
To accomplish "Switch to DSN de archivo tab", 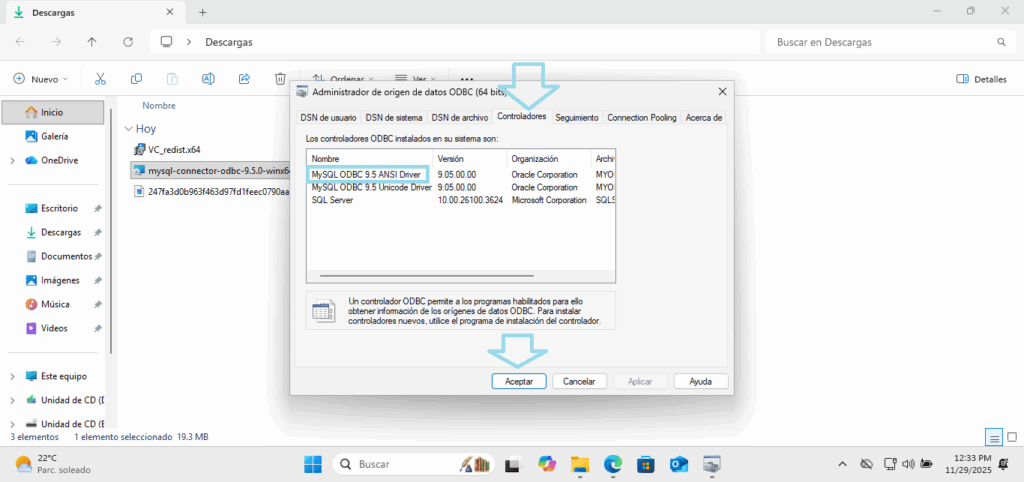I will [460, 118].
